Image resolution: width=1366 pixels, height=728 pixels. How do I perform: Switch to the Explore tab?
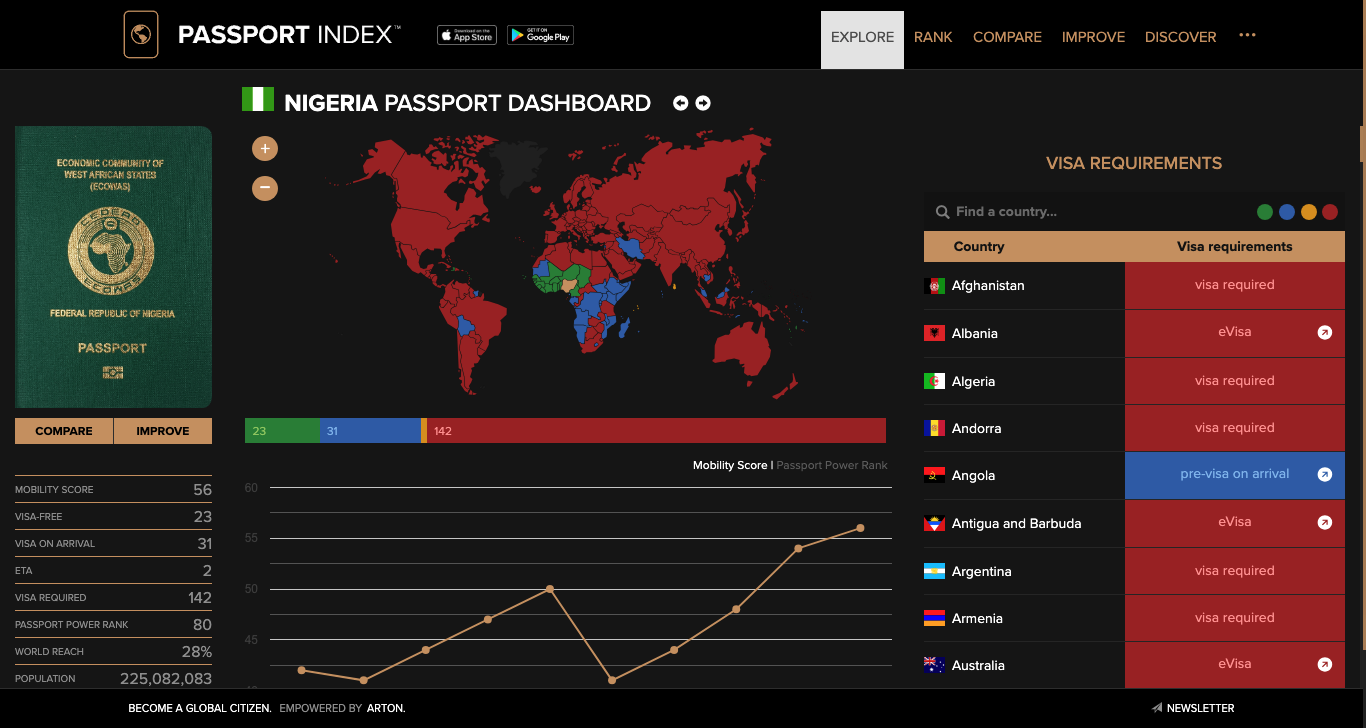[x=862, y=39]
